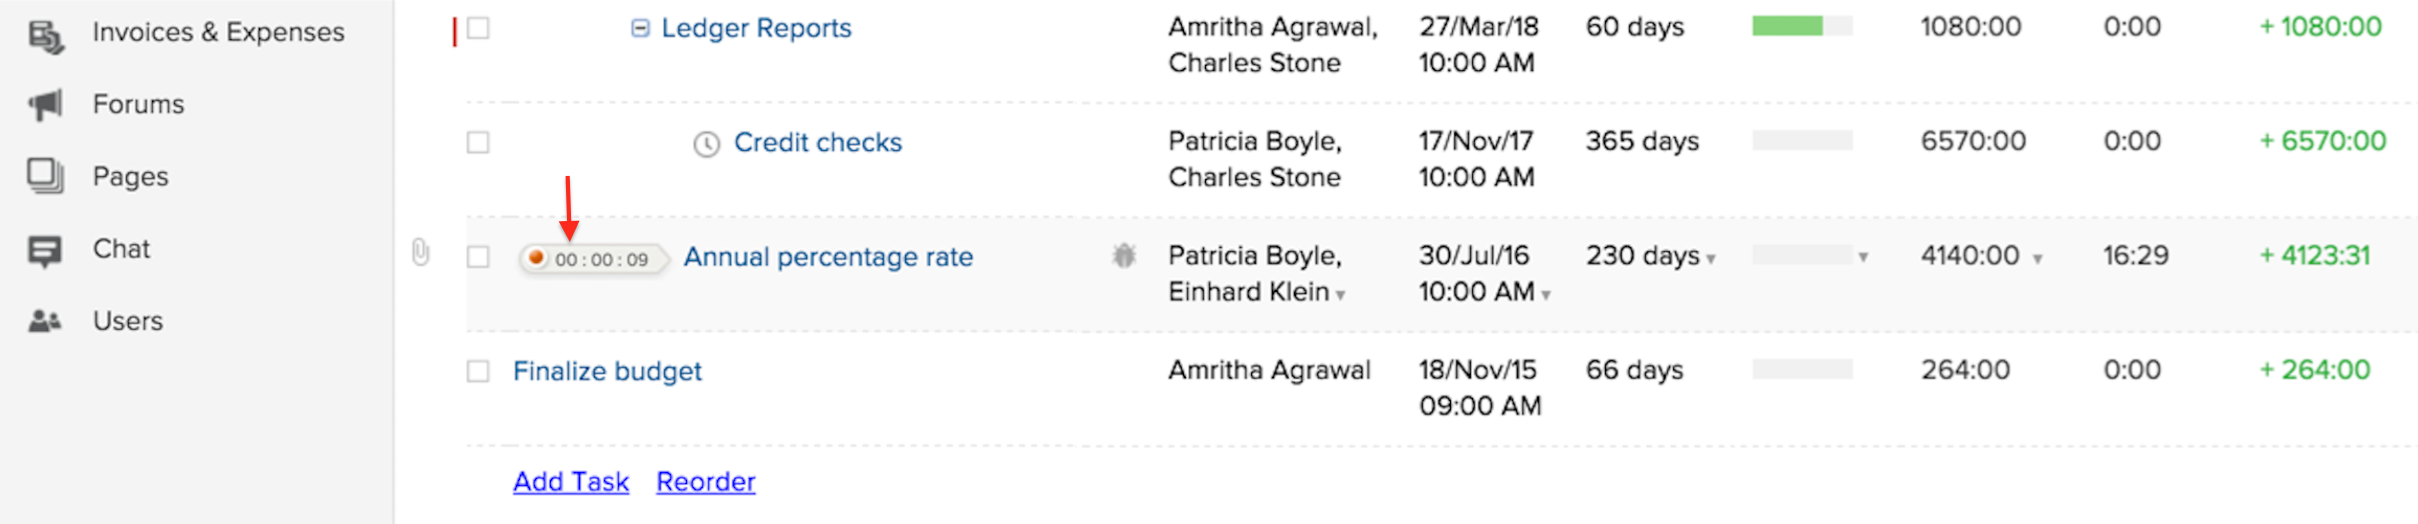Stop the running 00:00:09 timer
The image size is (2418, 524).
coord(537,258)
